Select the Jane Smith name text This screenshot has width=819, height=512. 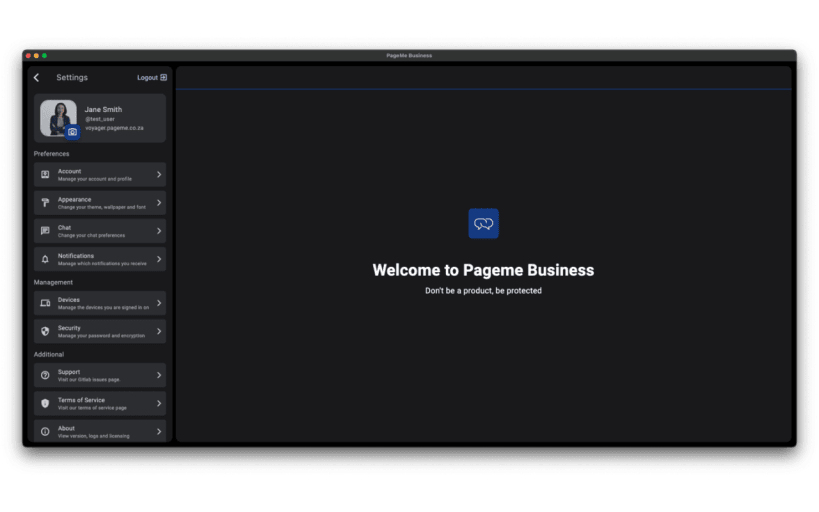[103, 109]
